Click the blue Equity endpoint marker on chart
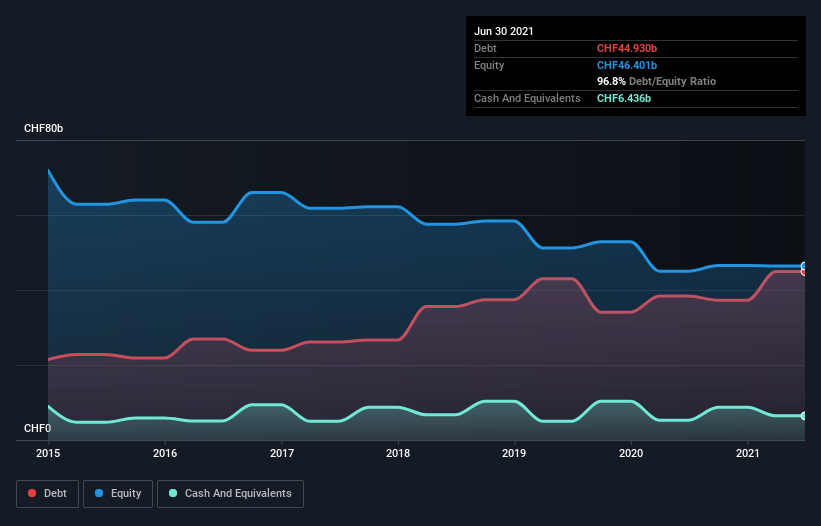Viewport: 821px width, 526px height. coord(804,266)
